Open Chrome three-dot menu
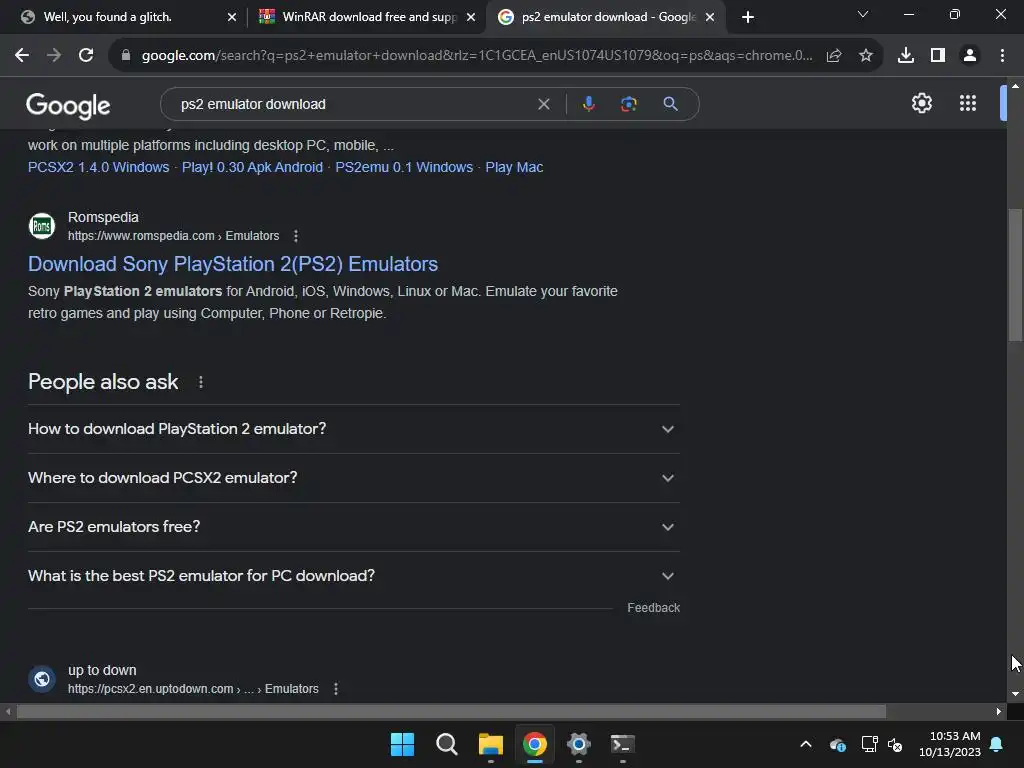Viewport: 1024px width, 768px height. coord(1002,56)
